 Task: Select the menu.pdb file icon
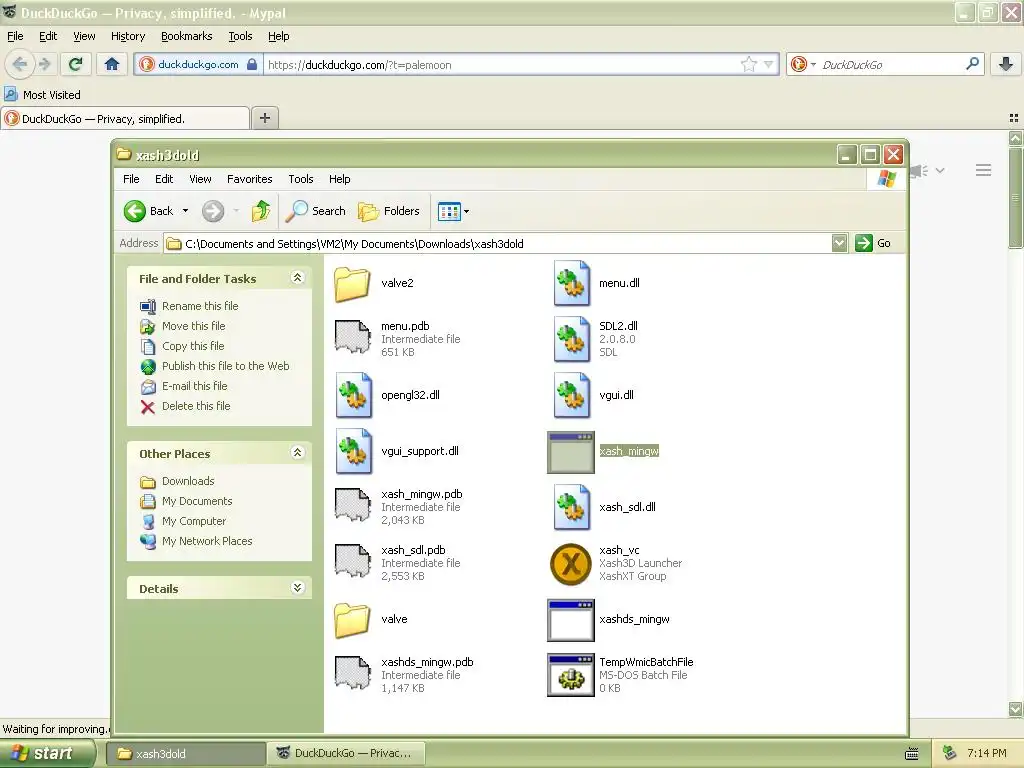pyautogui.click(x=353, y=338)
